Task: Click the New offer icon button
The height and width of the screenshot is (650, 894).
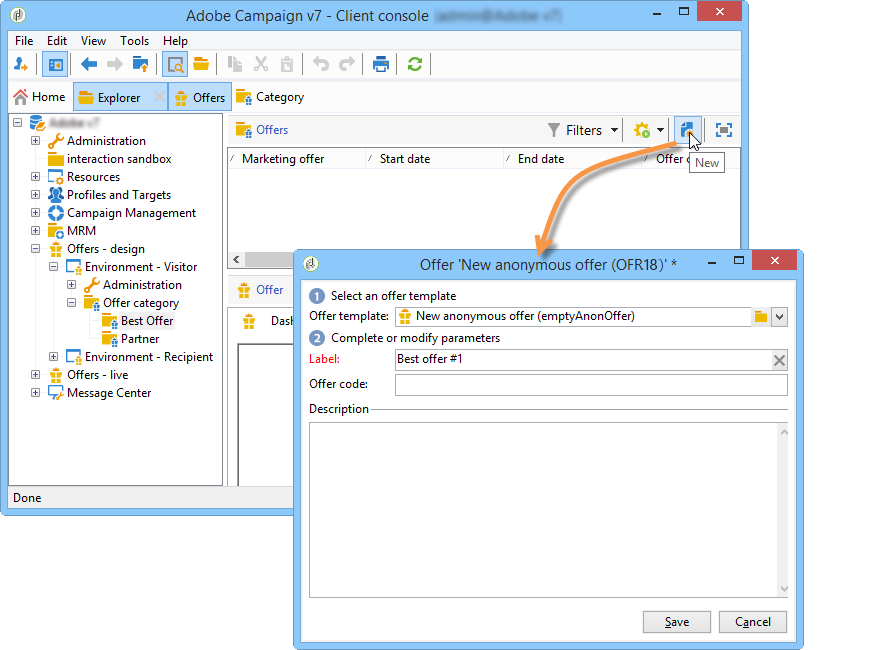Action: click(688, 130)
